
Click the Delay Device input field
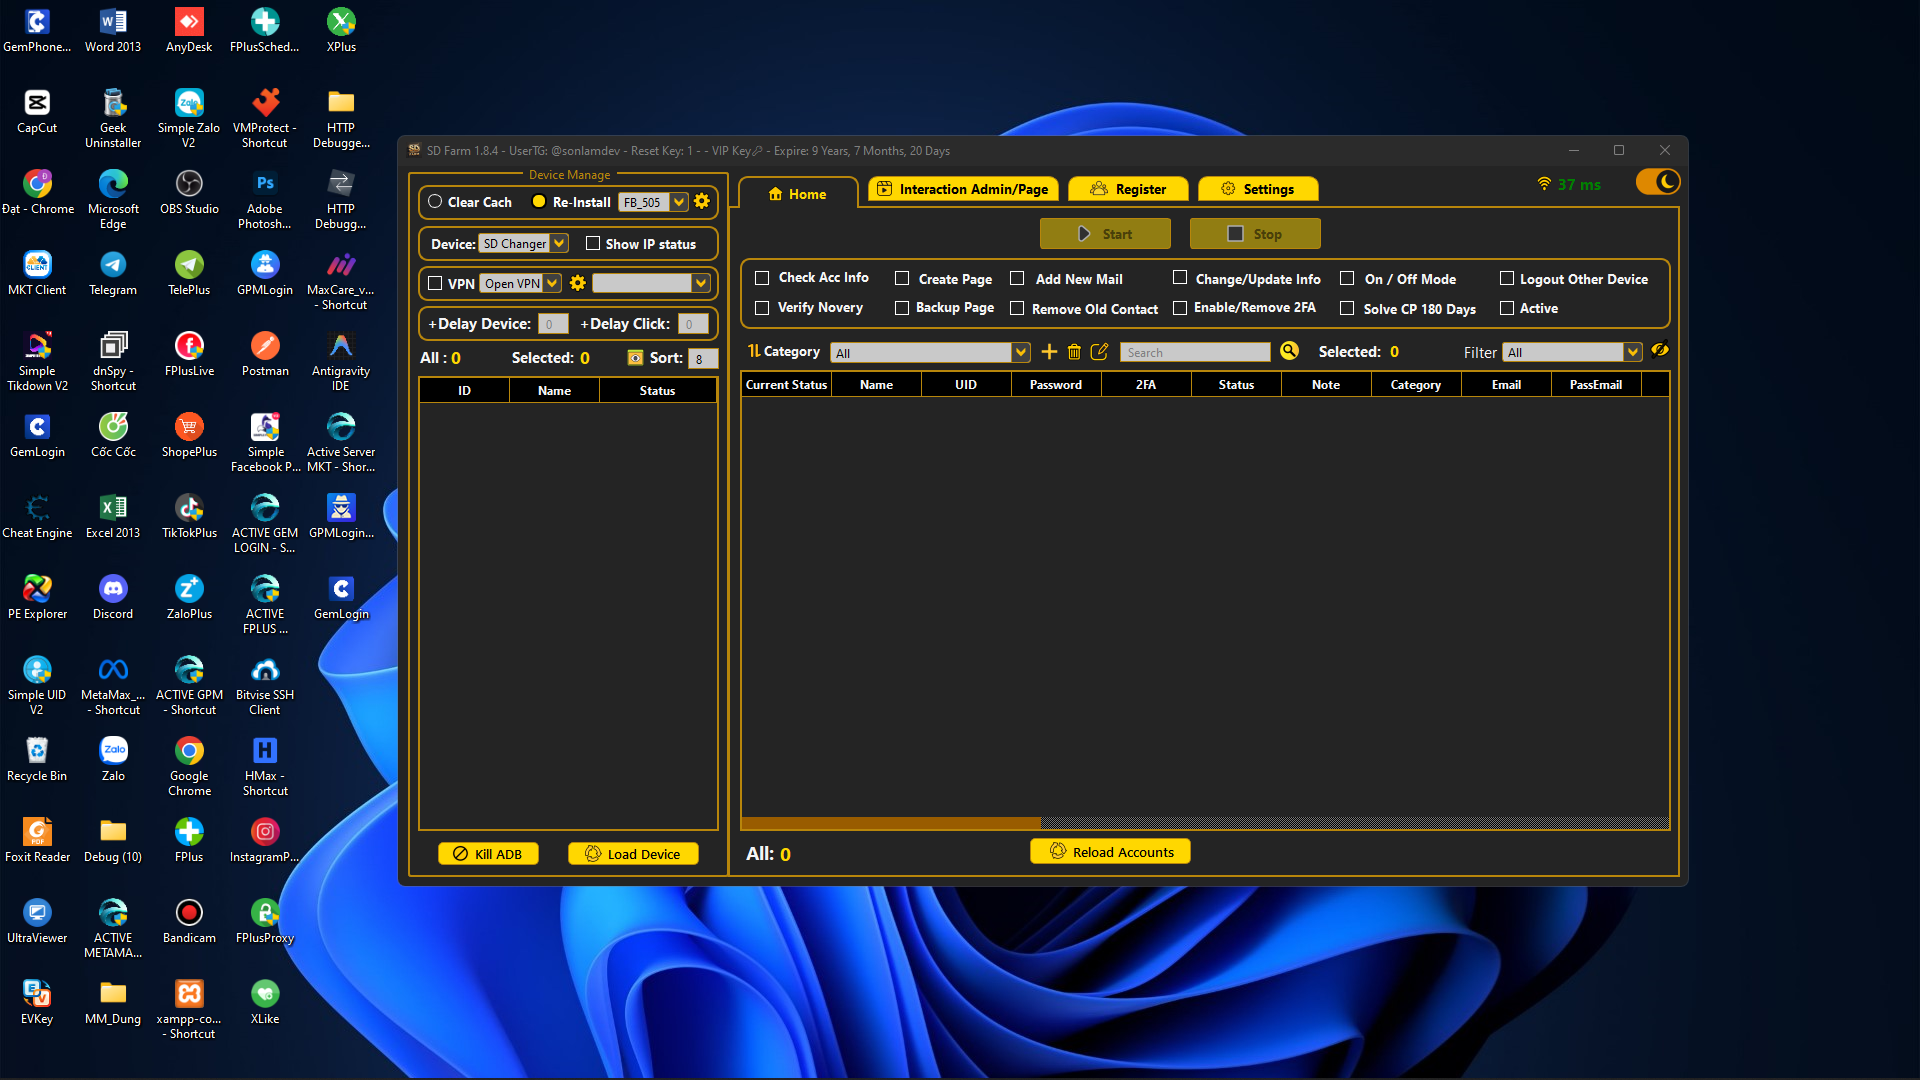553,324
